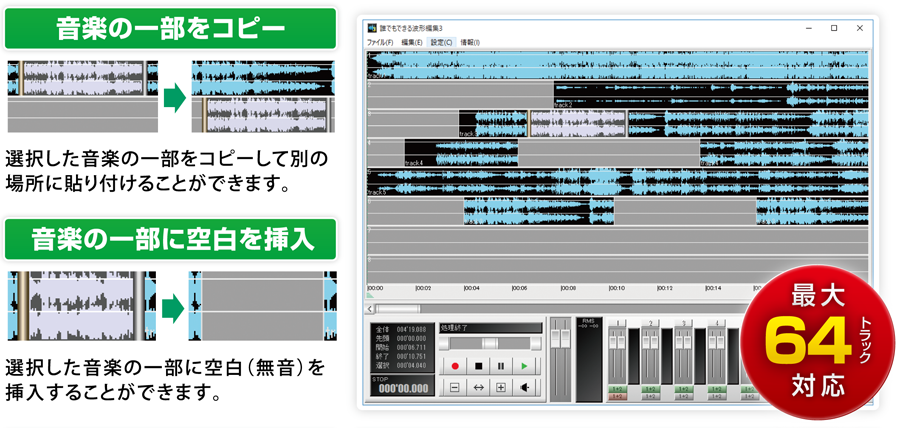Click the zoom in plus icon

[500, 386]
